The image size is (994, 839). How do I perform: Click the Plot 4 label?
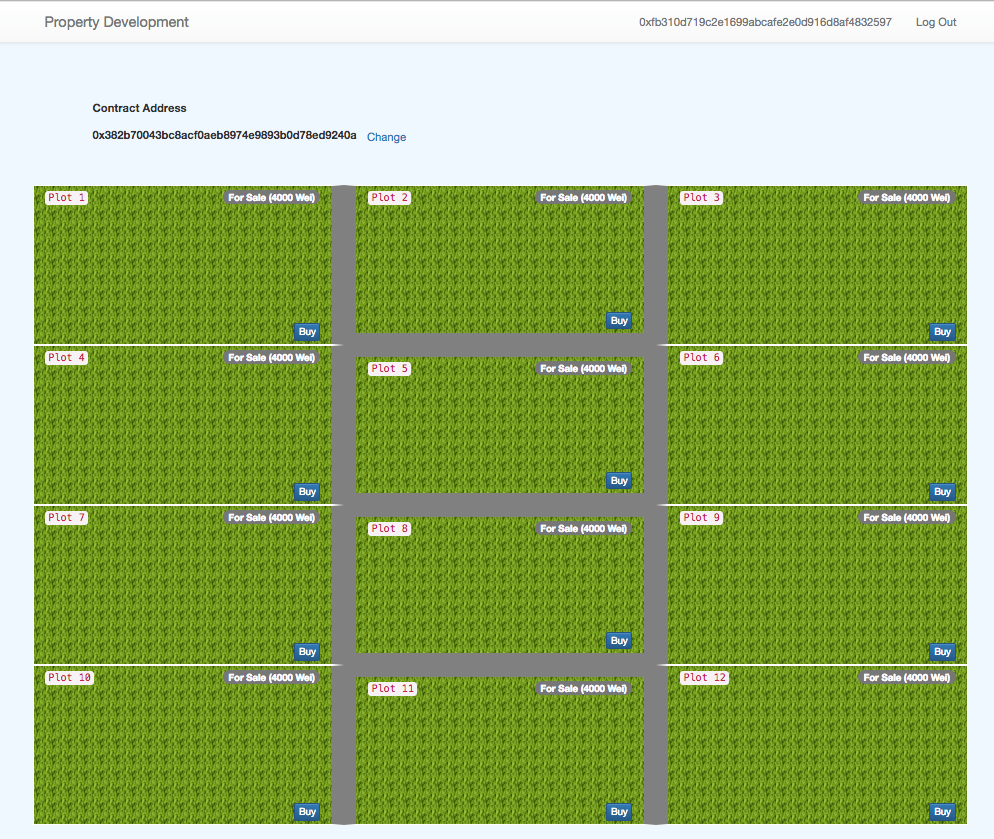coord(67,358)
